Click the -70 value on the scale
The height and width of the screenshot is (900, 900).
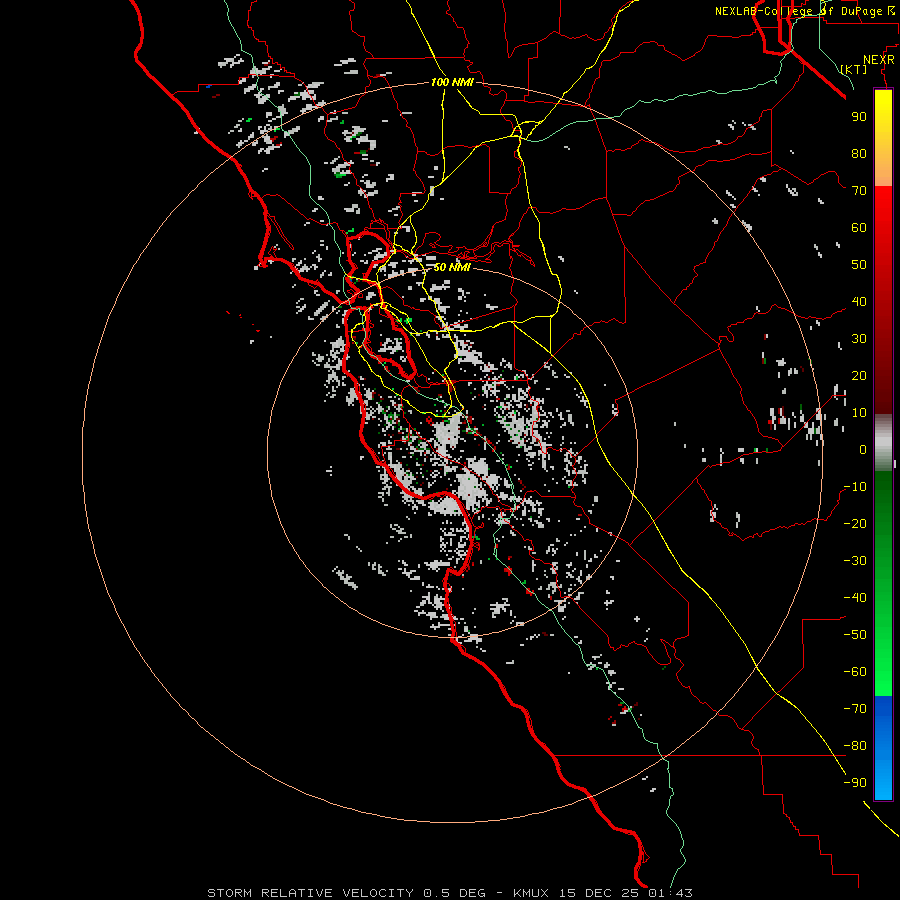tap(855, 709)
